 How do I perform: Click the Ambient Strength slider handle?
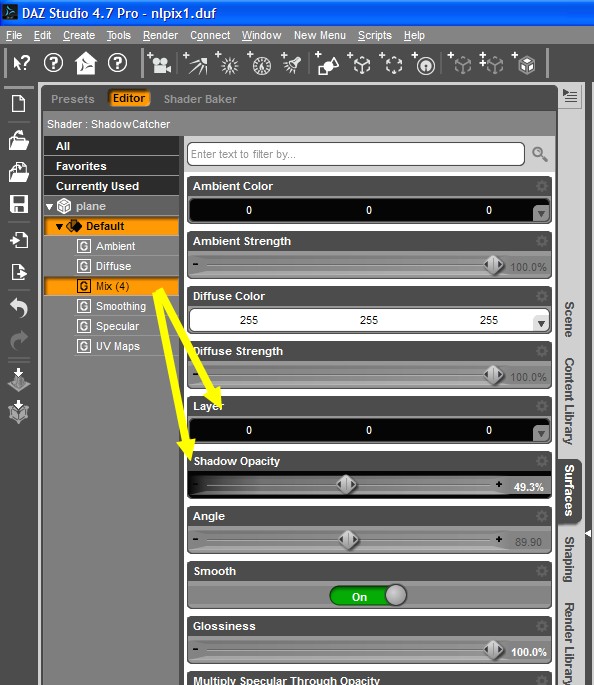point(494,265)
